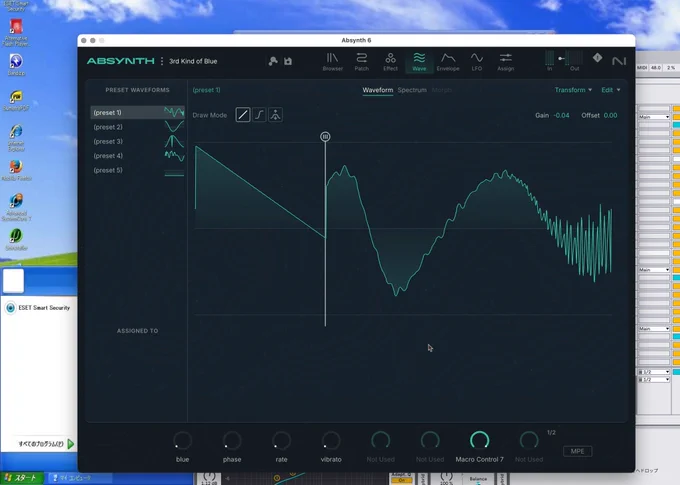Click the Macro Control 7 knob
This screenshot has width=680, height=485.
pyautogui.click(x=480, y=440)
